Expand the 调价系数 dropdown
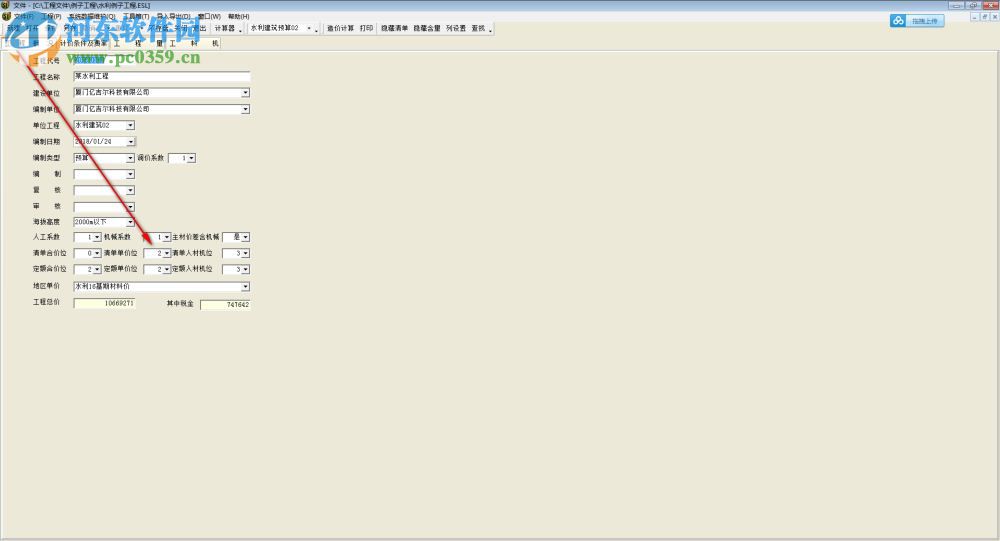1000x541 pixels. [x=191, y=158]
